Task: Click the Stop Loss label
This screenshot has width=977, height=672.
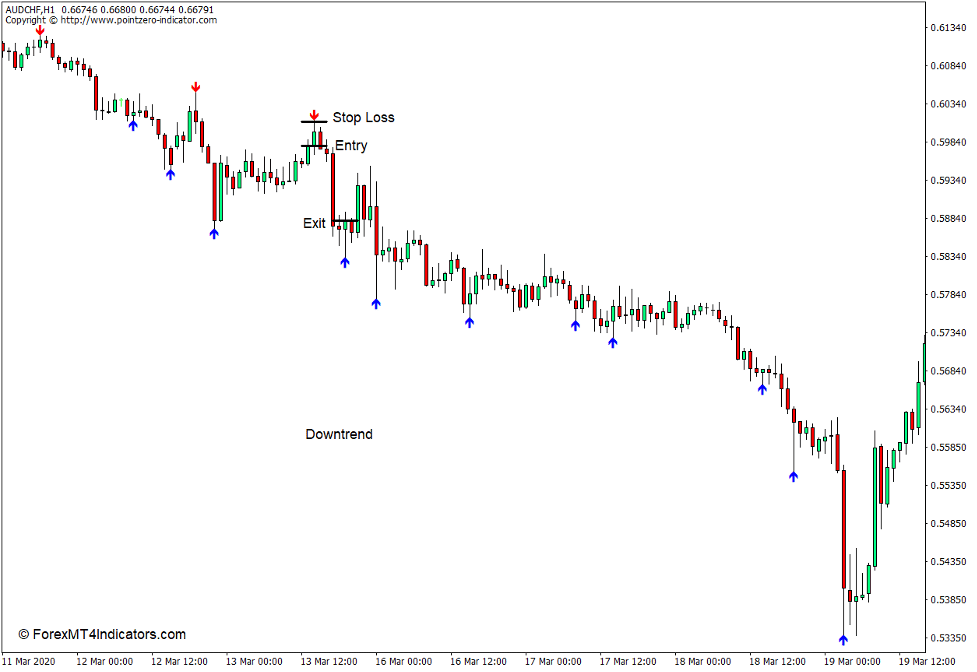Action: [365, 117]
